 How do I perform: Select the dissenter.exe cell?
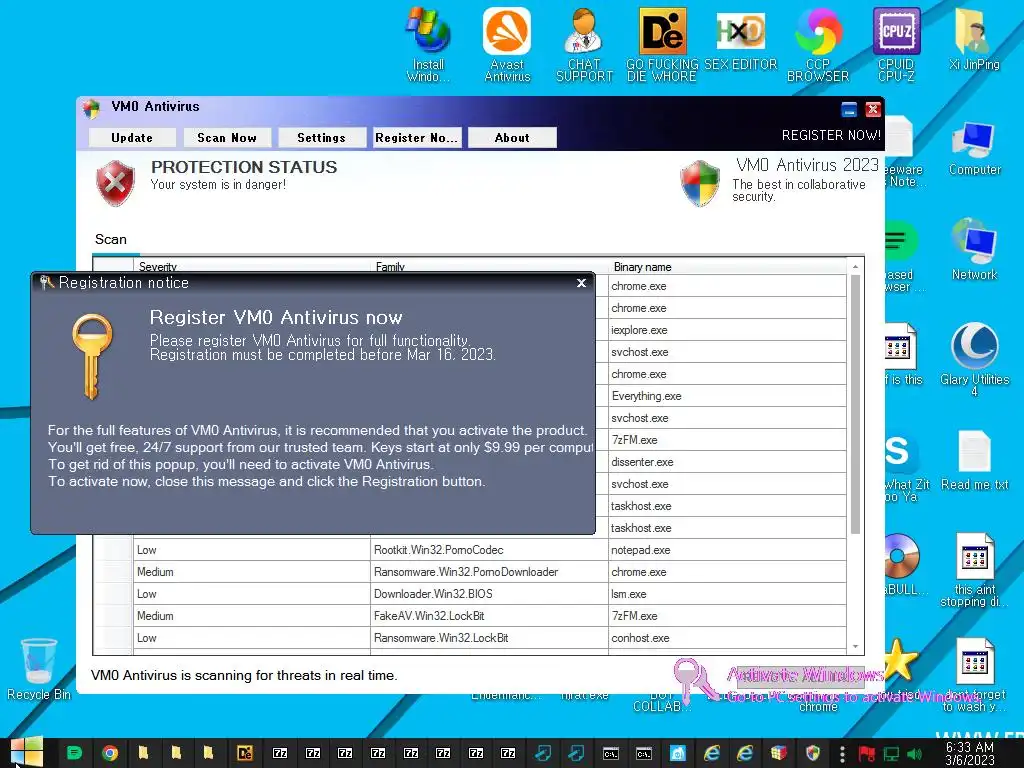(x=727, y=462)
